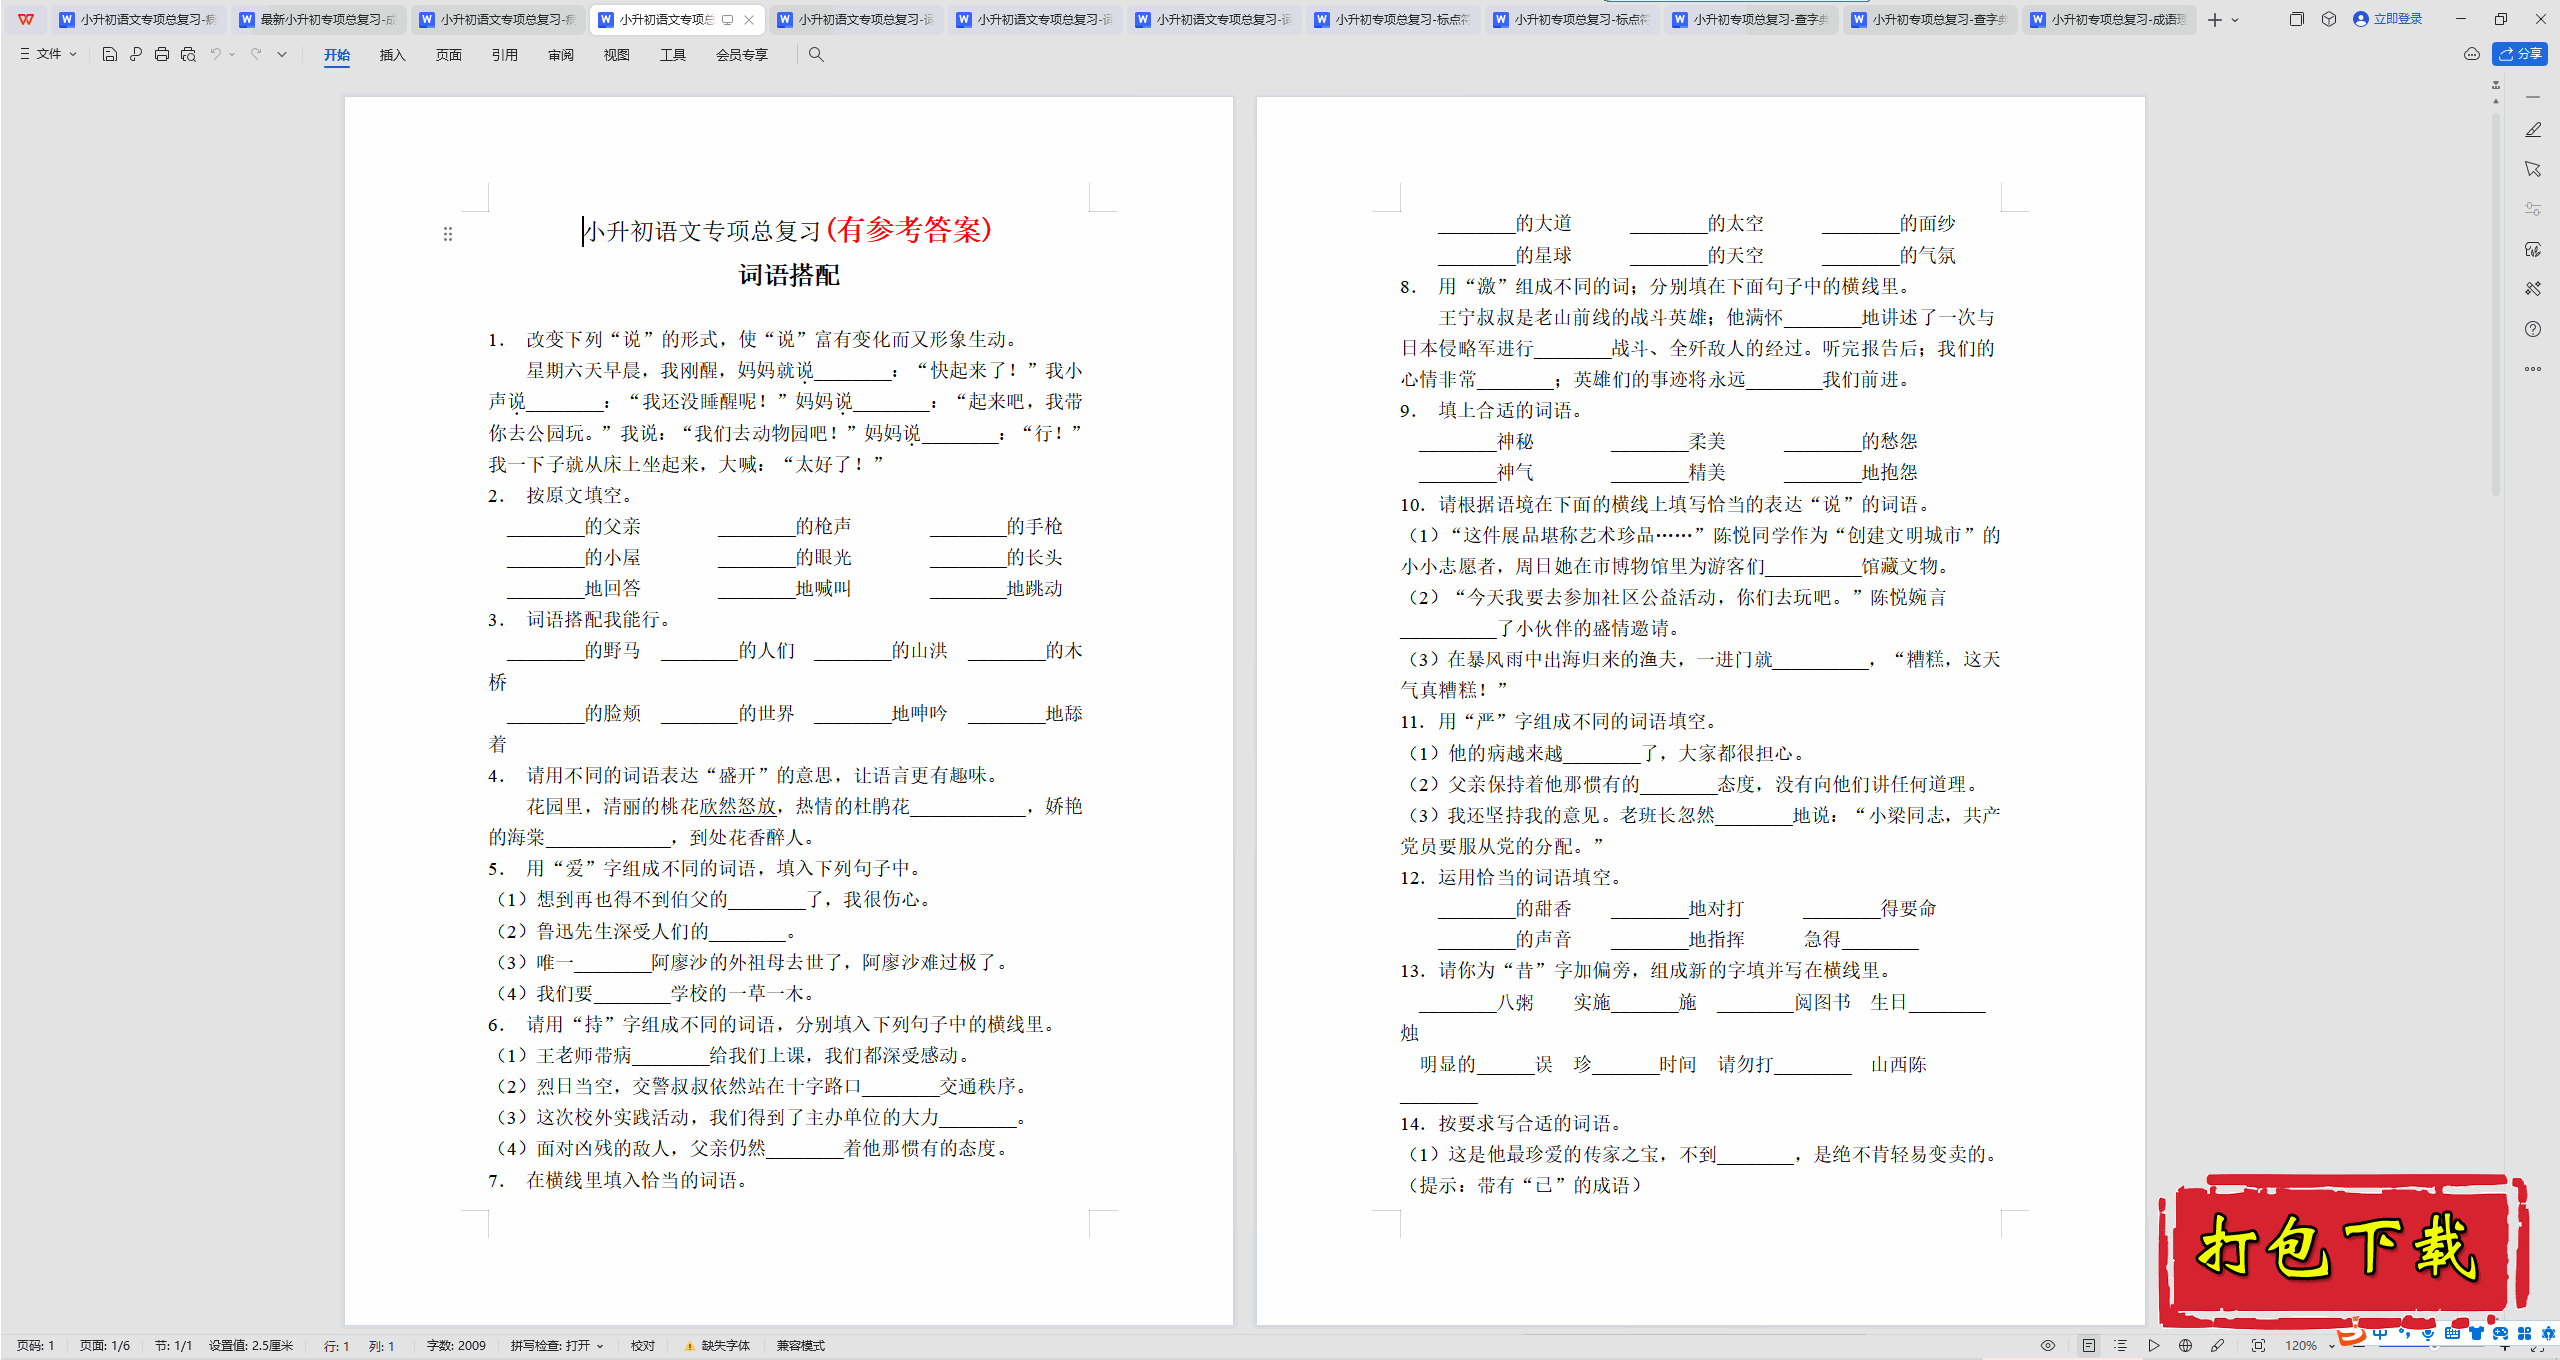
Task: Click the fit-page zoom icon in status bar
Action: (x=2258, y=1346)
